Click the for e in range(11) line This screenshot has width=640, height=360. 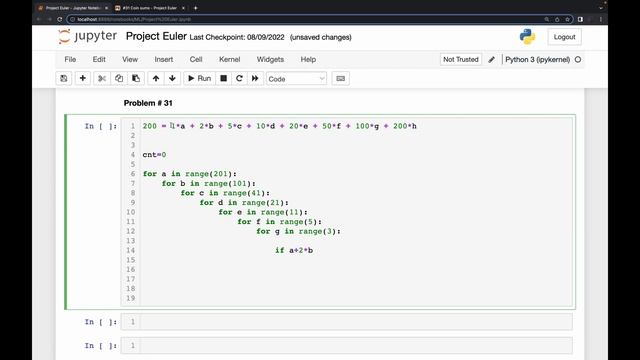click(x=263, y=212)
